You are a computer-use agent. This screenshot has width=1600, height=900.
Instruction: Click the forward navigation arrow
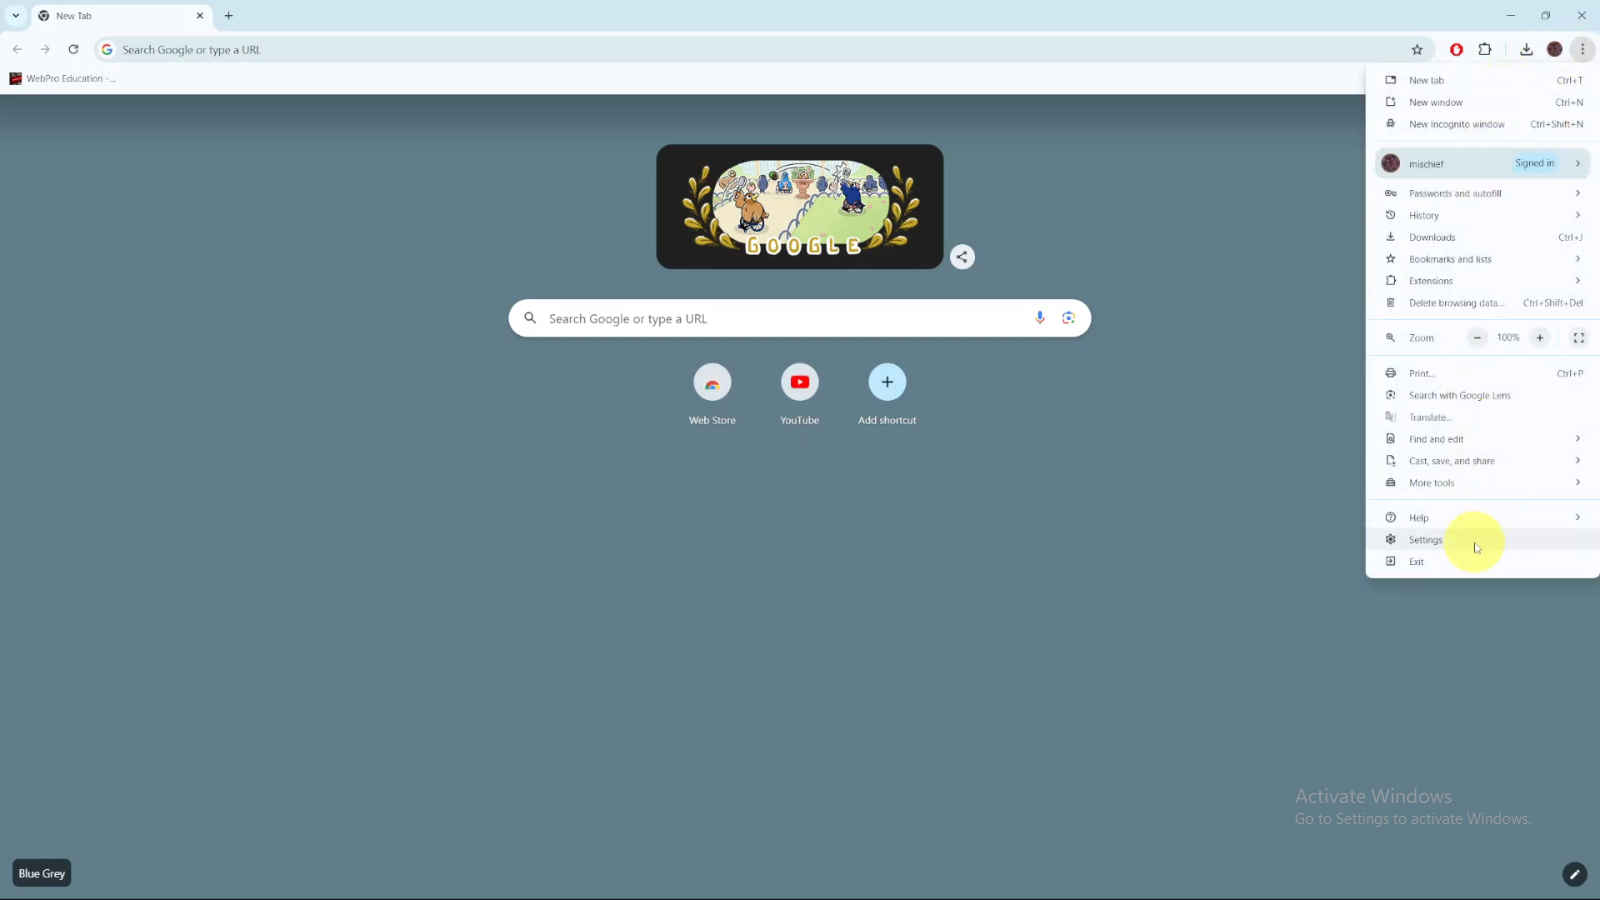coord(45,49)
